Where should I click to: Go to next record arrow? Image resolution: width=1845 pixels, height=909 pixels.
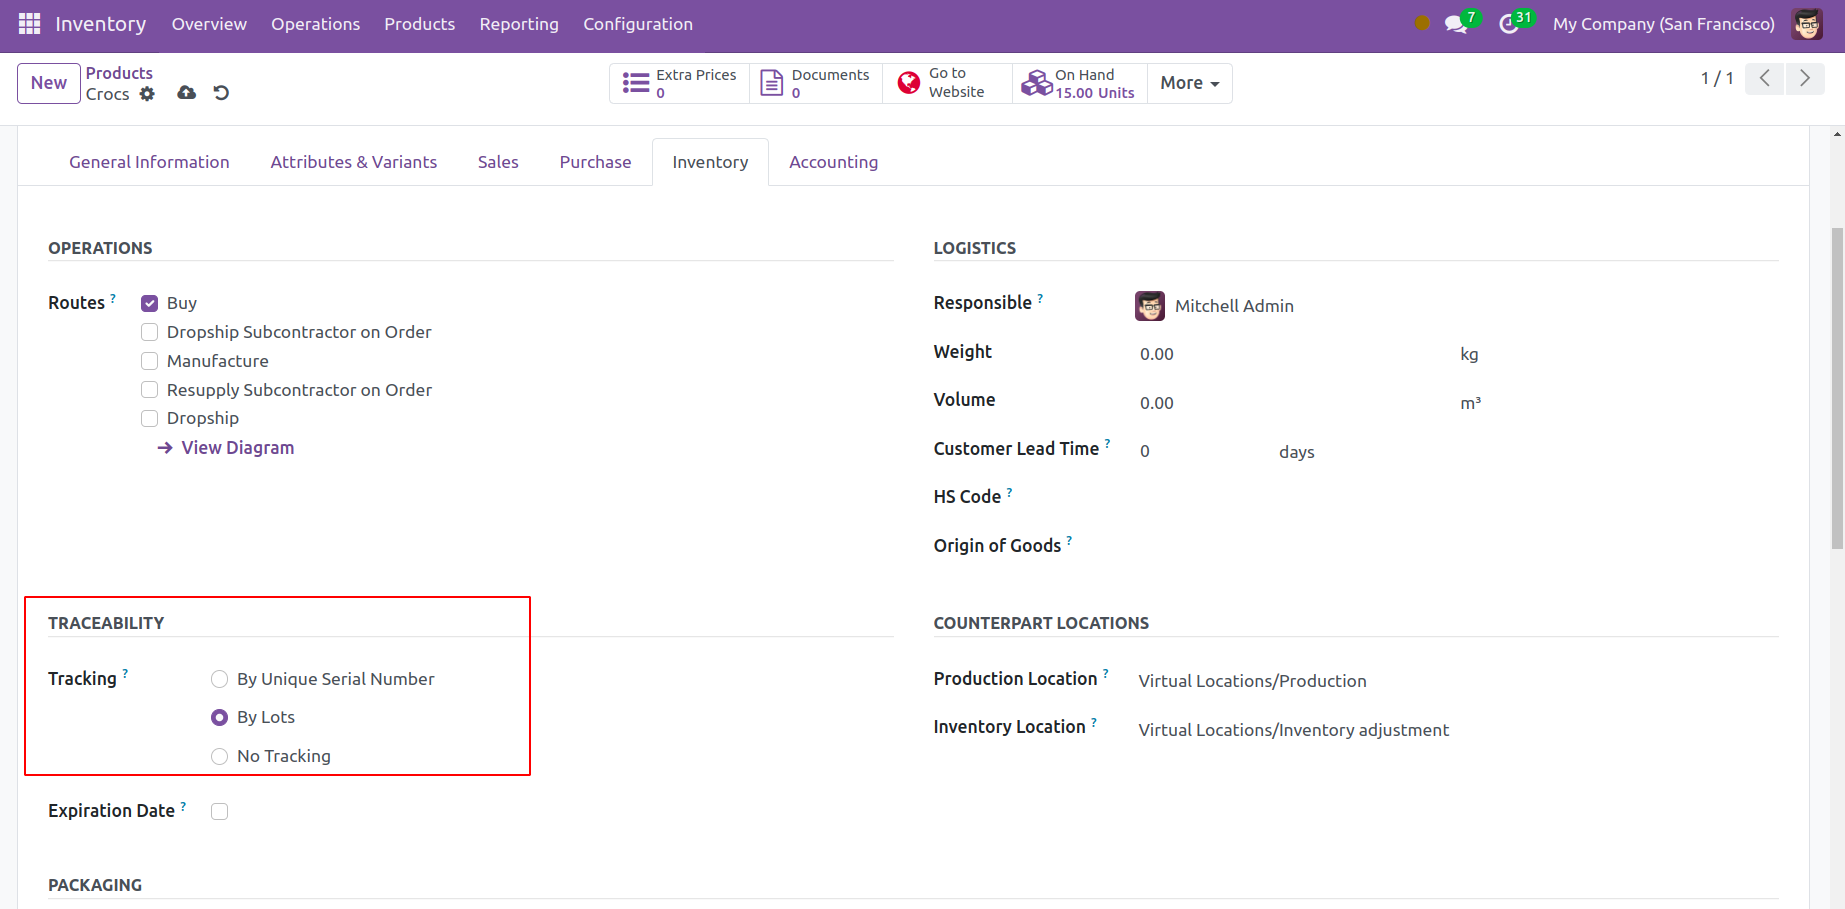click(x=1804, y=78)
